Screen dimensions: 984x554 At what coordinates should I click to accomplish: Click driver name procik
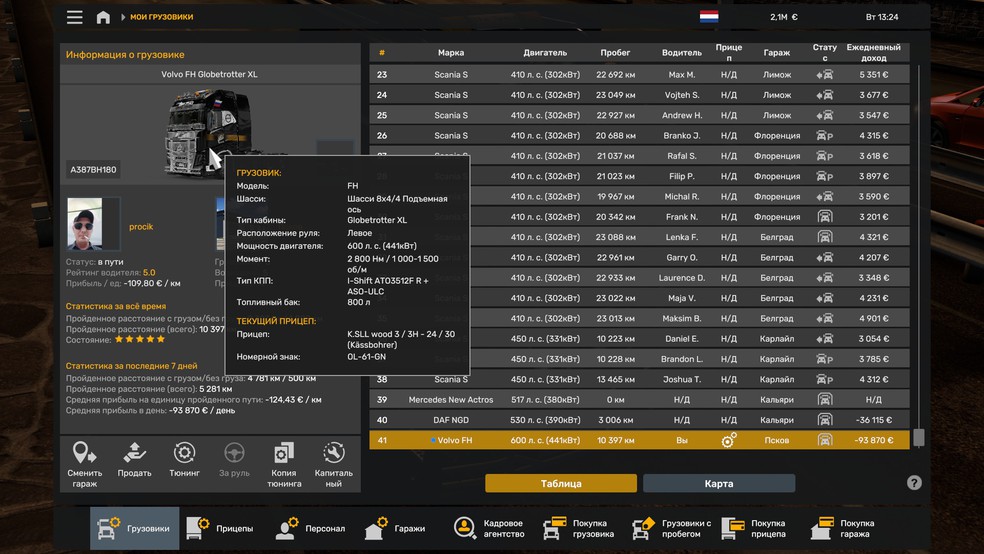141,226
